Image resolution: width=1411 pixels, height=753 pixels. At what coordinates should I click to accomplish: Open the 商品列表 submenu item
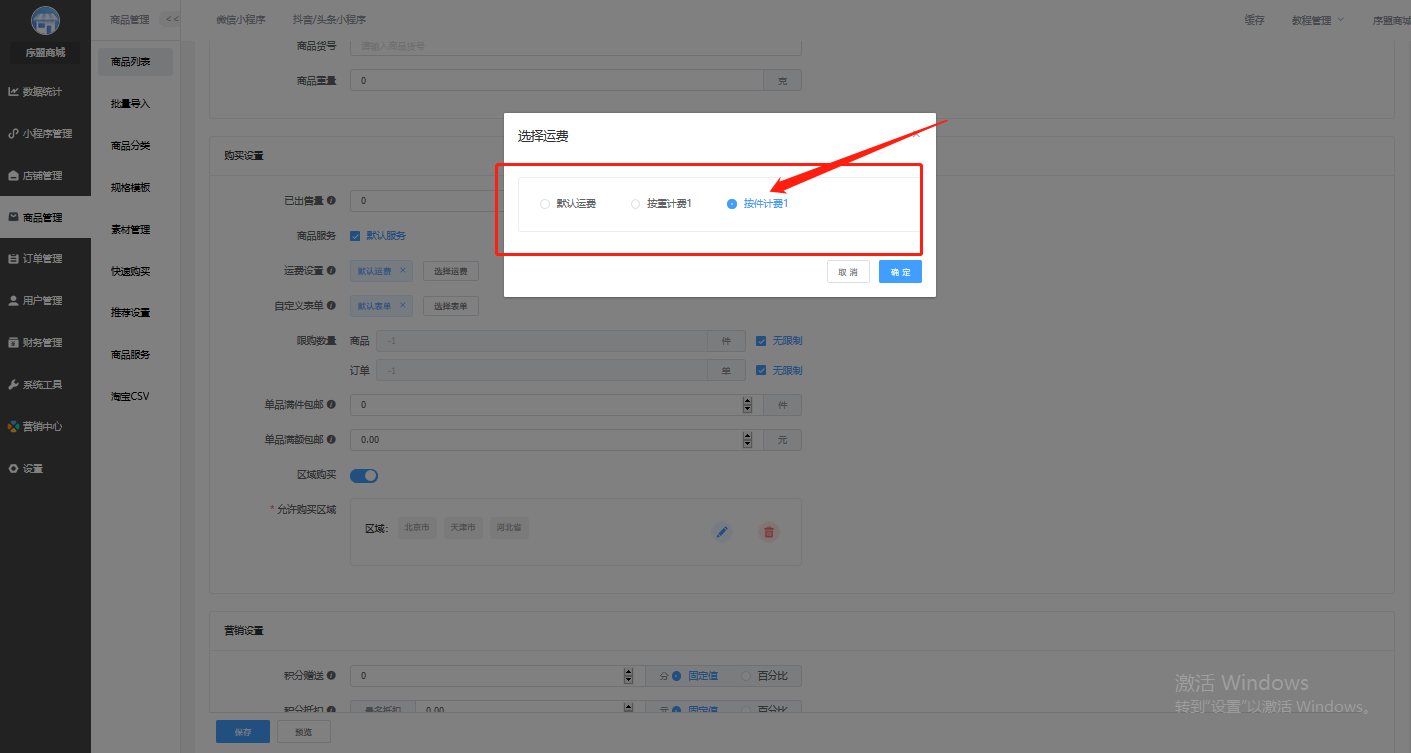135,62
